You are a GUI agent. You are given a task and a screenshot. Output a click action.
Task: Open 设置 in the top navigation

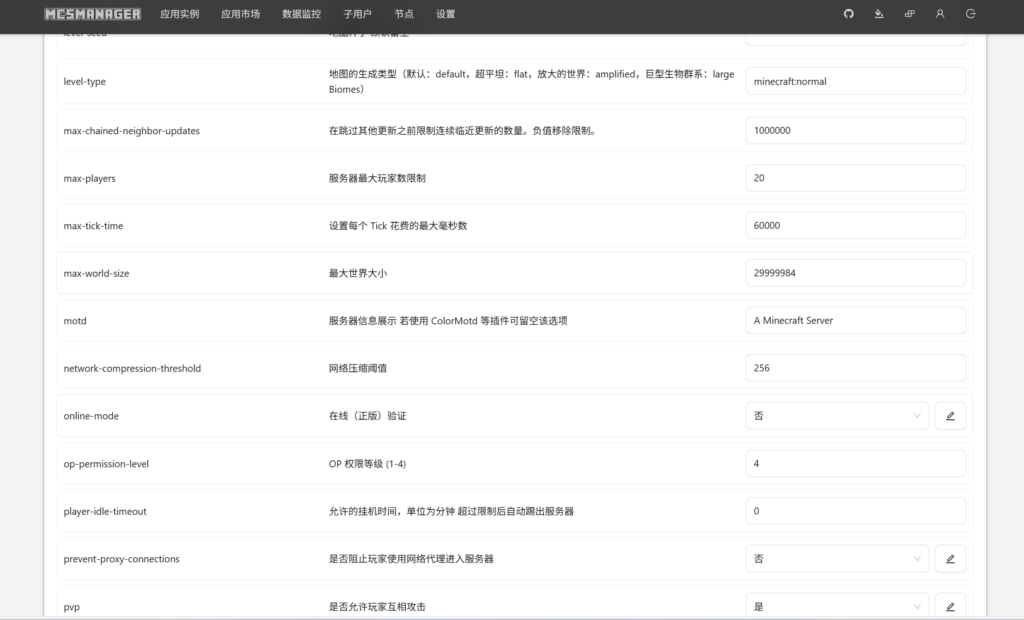pyautogui.click(x=446, y=14)
